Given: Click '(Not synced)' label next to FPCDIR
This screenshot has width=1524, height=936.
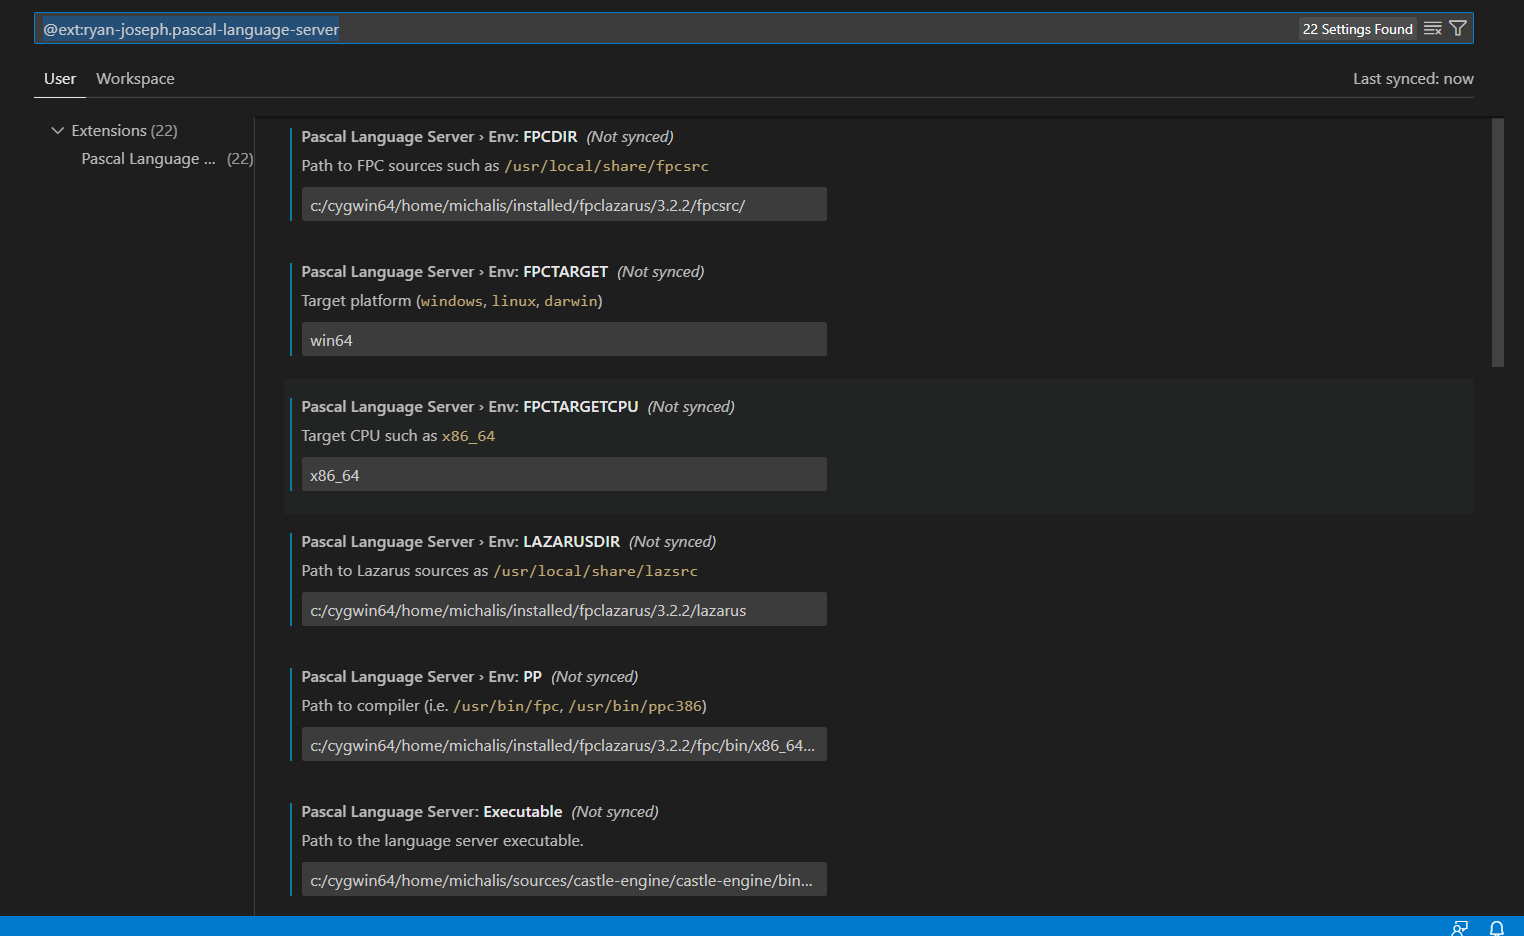Looking at the screenshot, I should pos(630,137).
